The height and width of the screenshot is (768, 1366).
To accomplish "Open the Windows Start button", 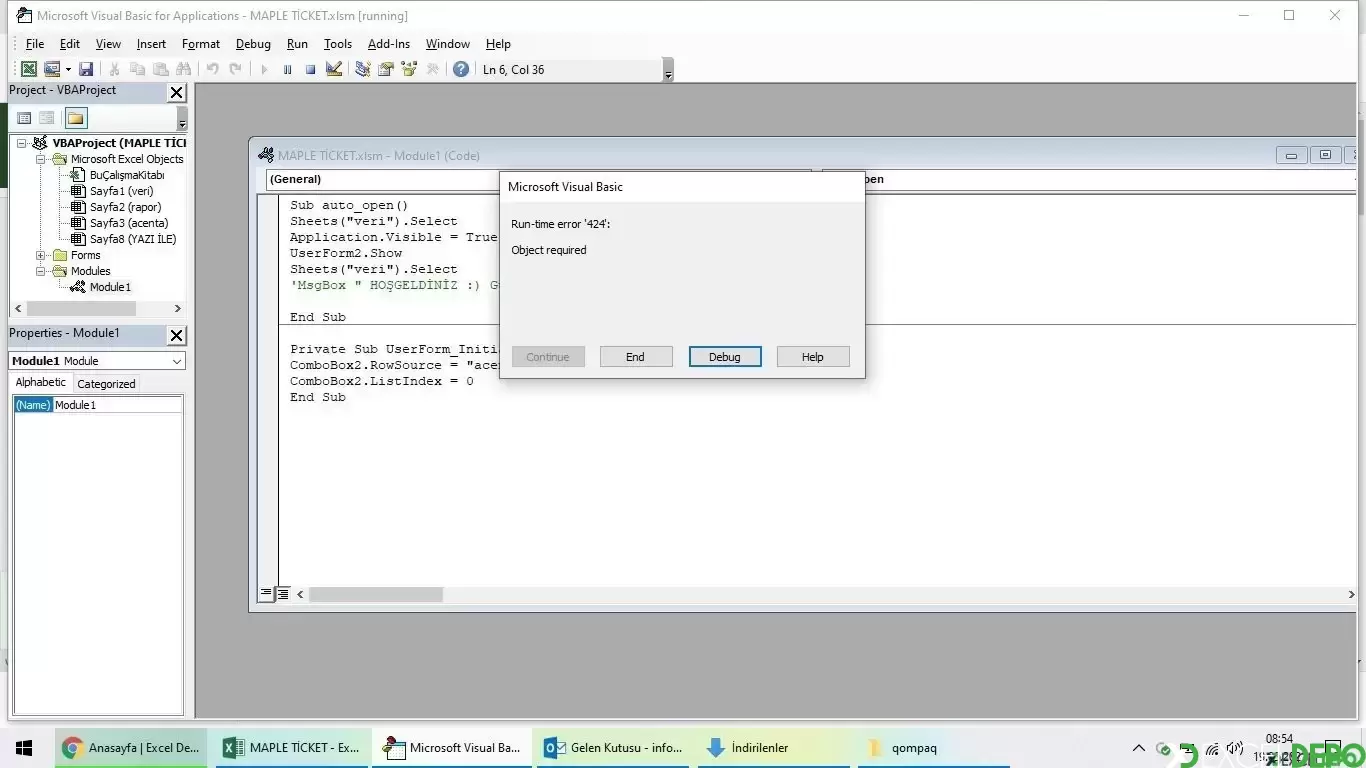I will pos(24,748).
